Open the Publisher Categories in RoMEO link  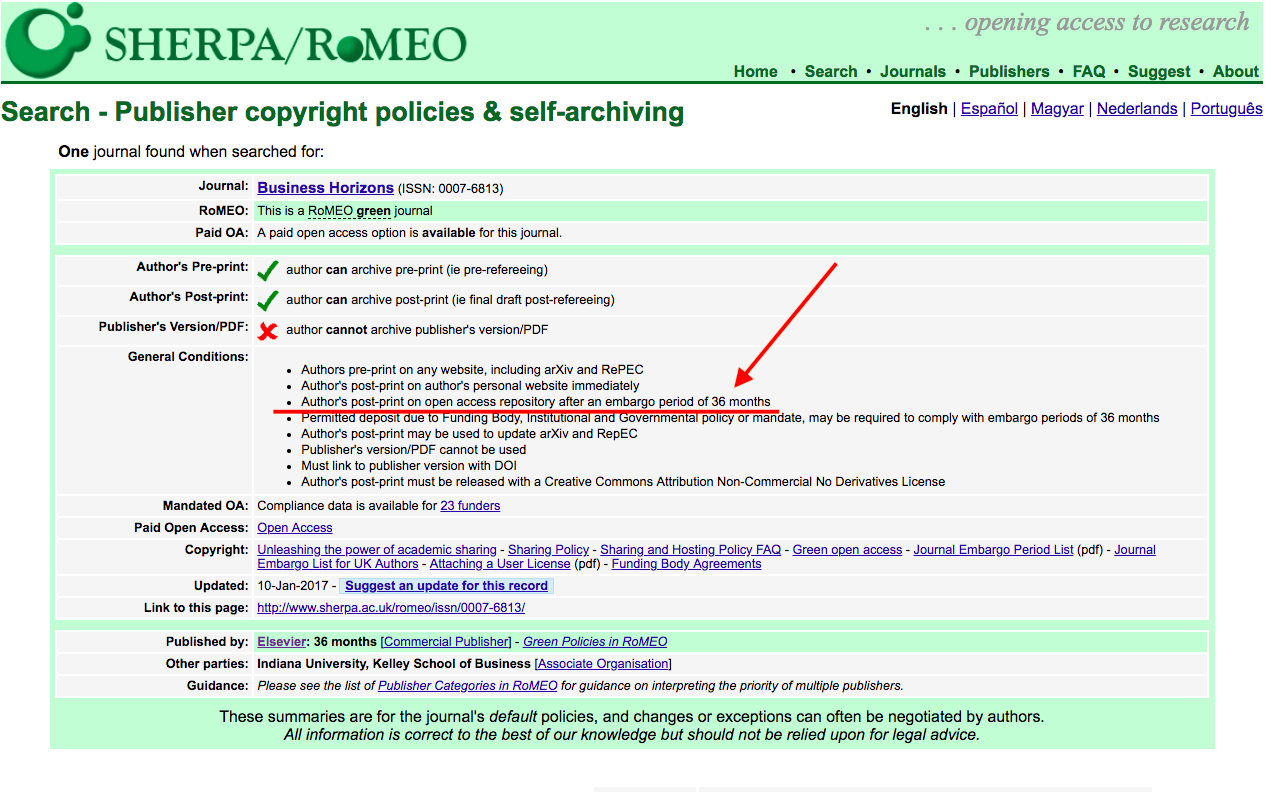467,686
